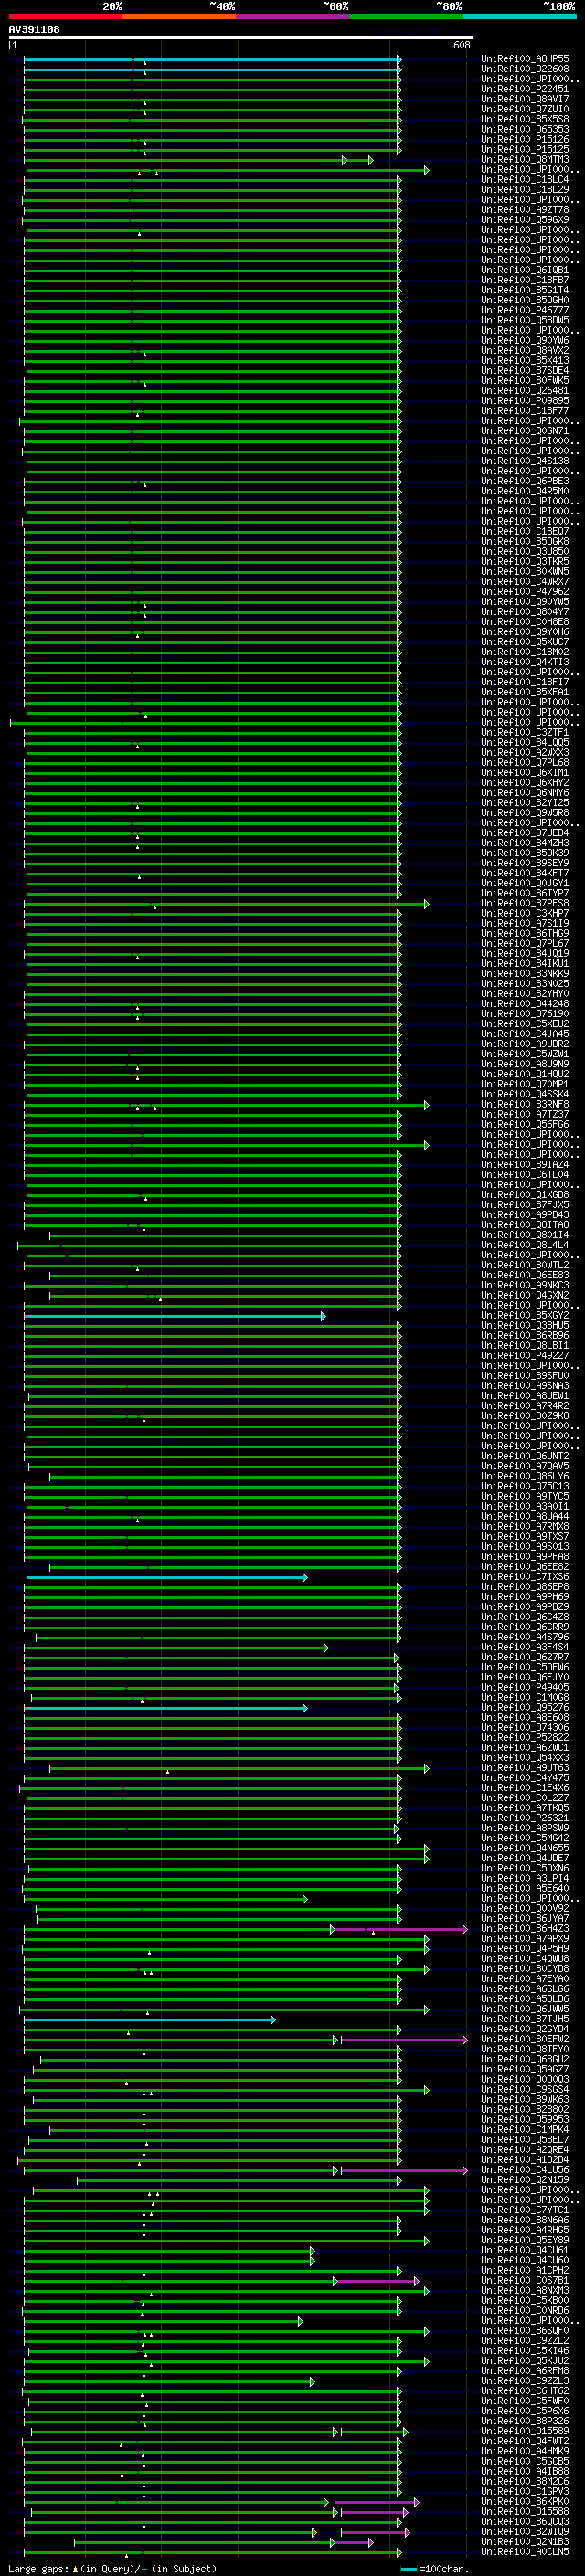Screen dimensions: 585x2576
Task: Click cyan alignment bar in B5XGY2 row
Action: point(174,1316)
